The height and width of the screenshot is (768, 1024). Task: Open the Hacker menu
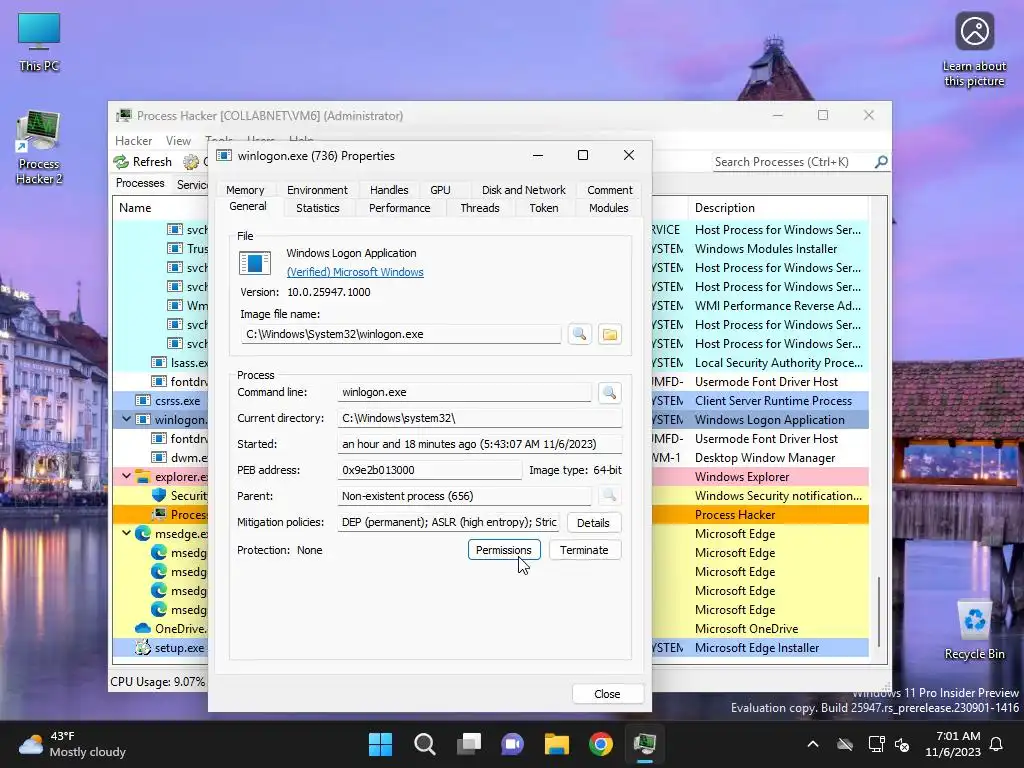point(134,141)
